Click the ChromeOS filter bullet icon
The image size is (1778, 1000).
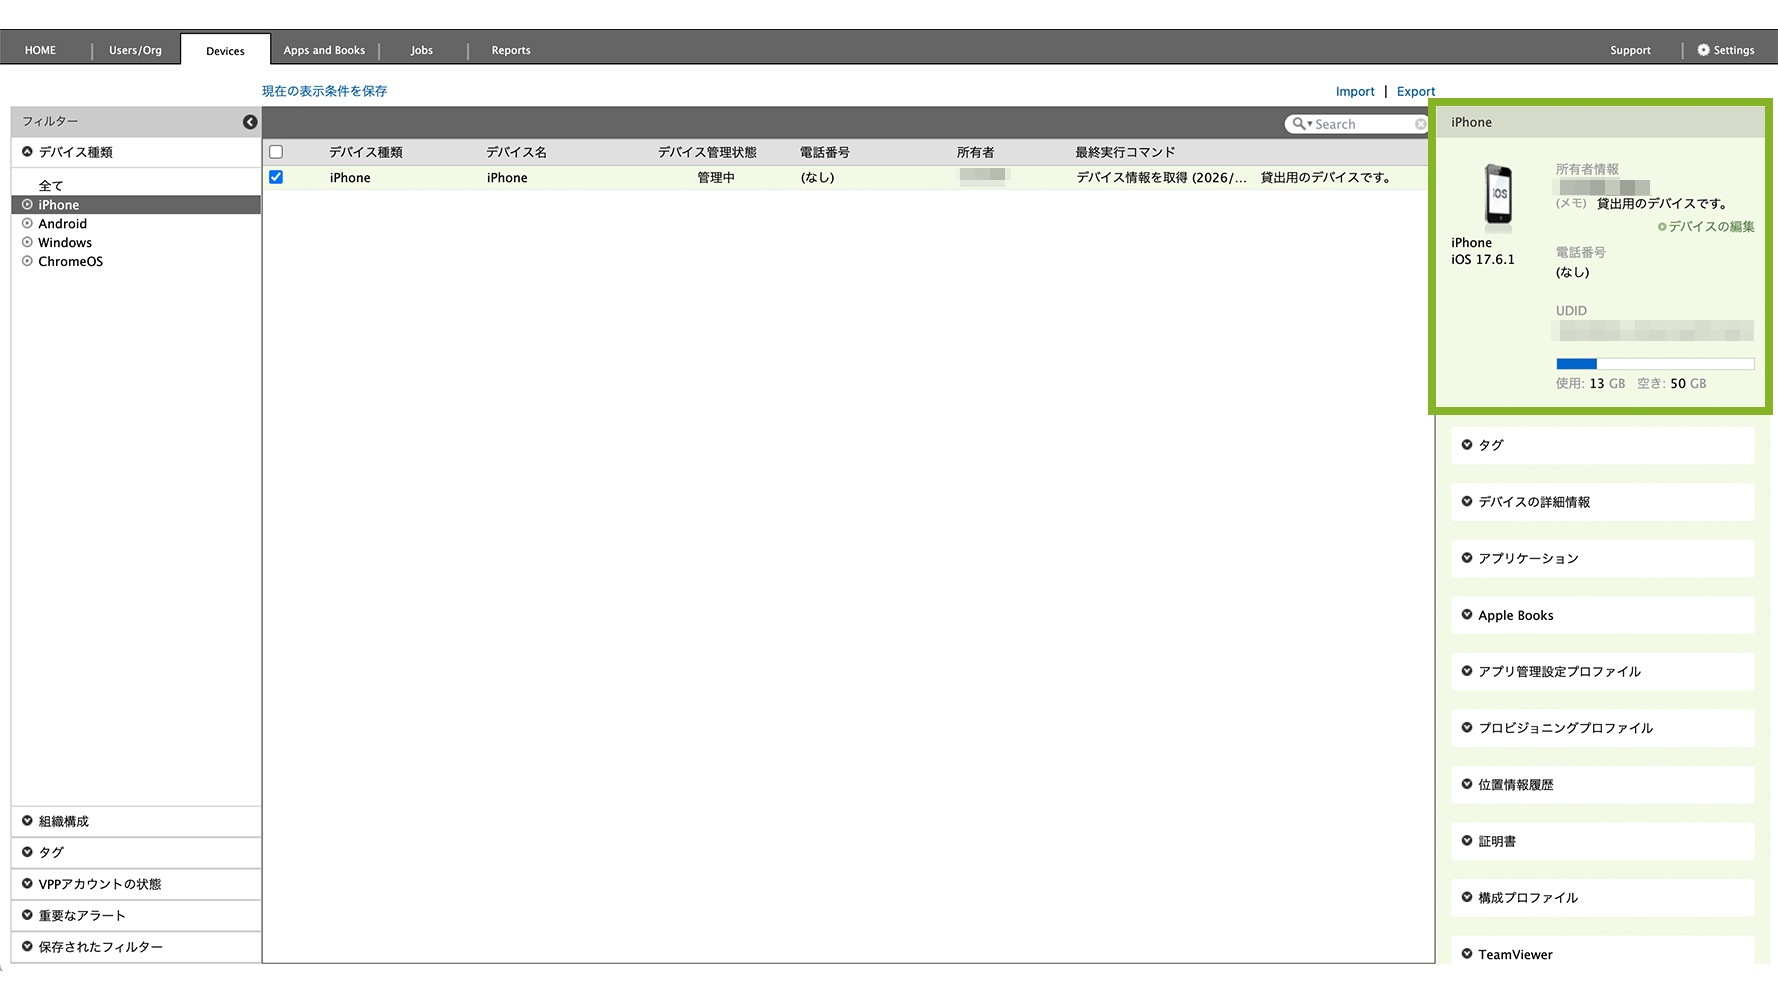pyautogui.click(x=28, y=262)
